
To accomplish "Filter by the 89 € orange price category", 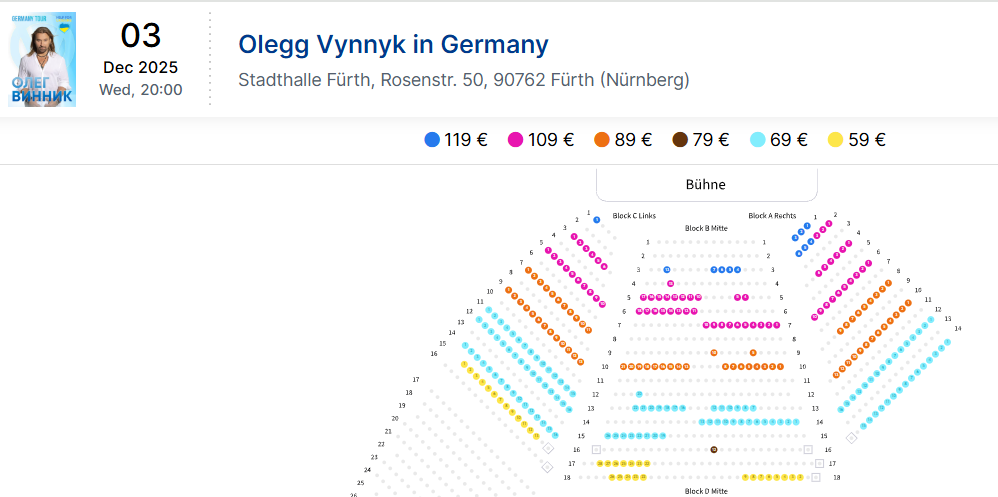I will 623,140.
